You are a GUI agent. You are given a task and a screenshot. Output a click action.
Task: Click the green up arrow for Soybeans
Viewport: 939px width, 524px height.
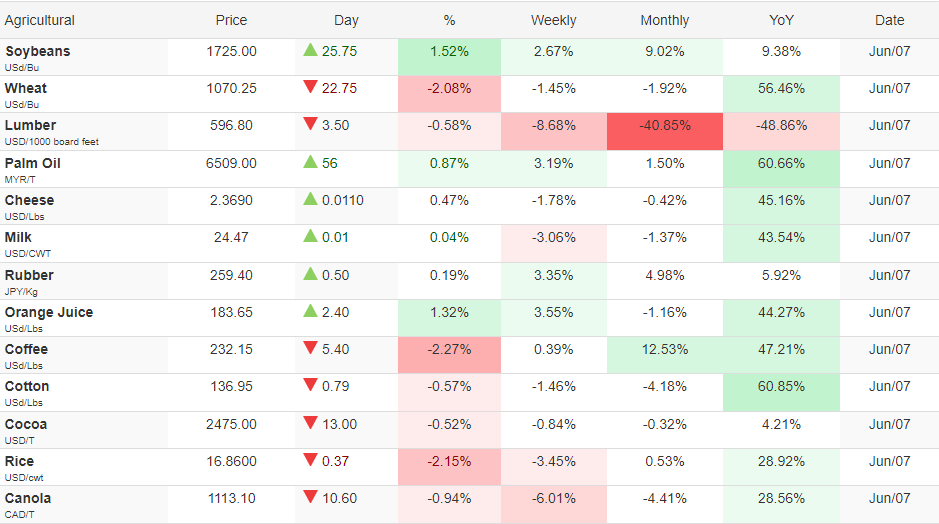click(x=310, y=50)
